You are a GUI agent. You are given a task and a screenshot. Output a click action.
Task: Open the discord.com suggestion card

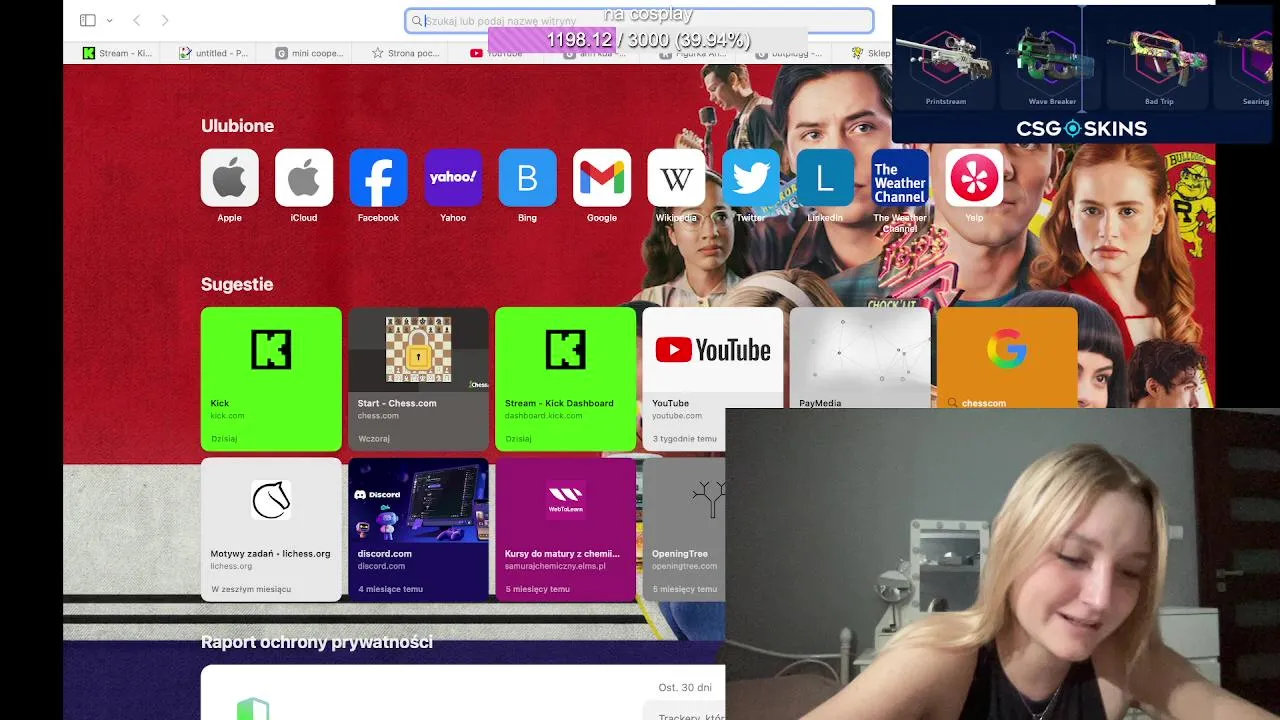418,529
